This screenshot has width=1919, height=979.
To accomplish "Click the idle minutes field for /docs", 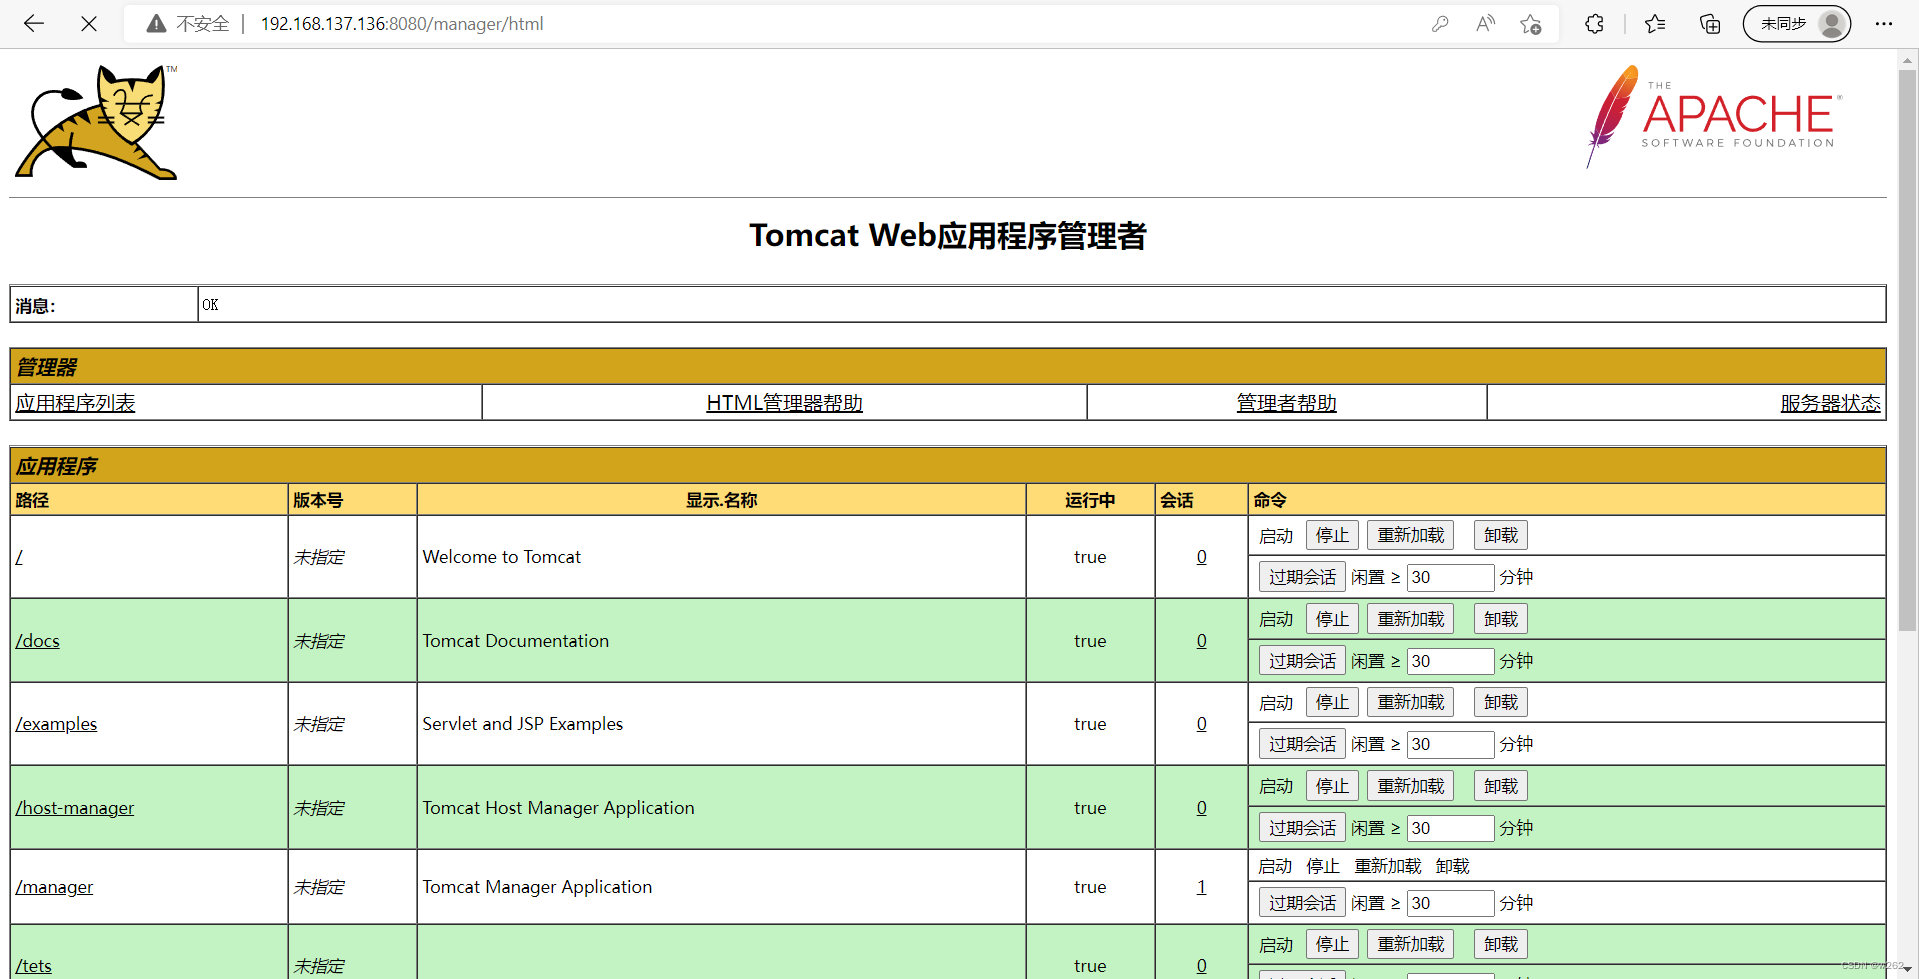I will (x=1451, y=661).
